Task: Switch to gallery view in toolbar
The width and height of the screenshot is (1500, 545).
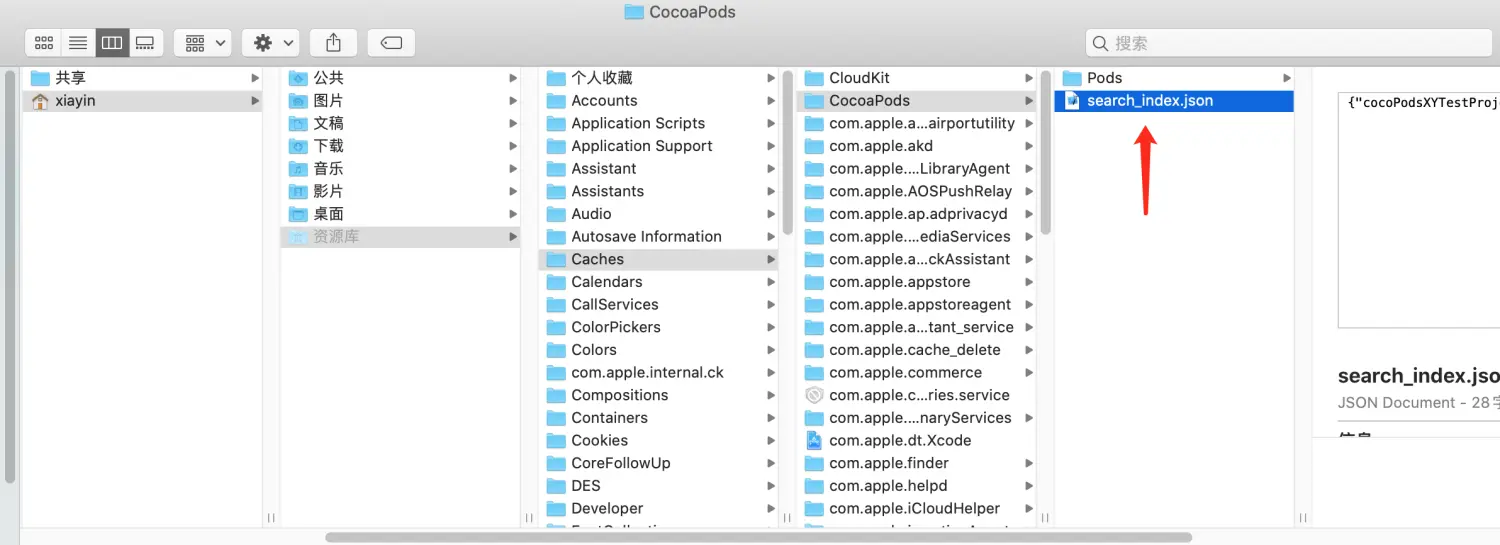Action: coord(146,43)
